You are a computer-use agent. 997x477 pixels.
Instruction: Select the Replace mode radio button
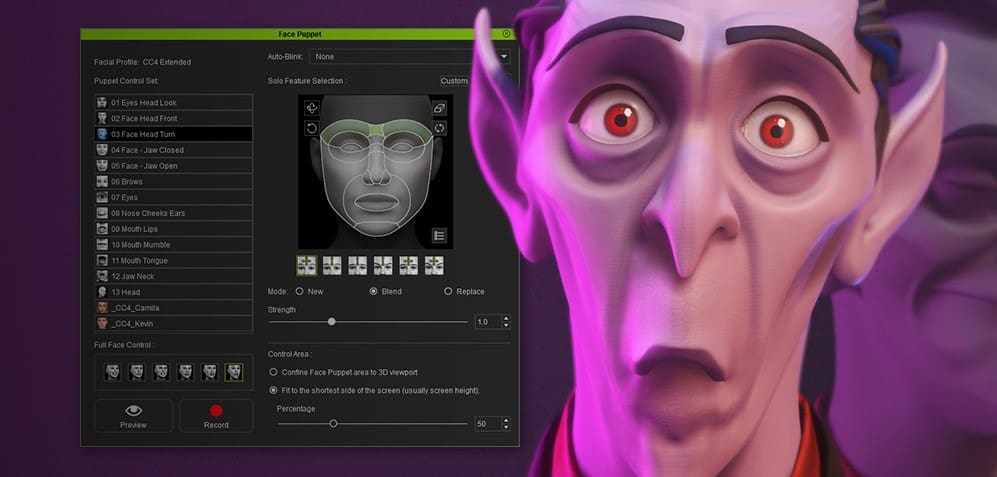click(448, 291)
